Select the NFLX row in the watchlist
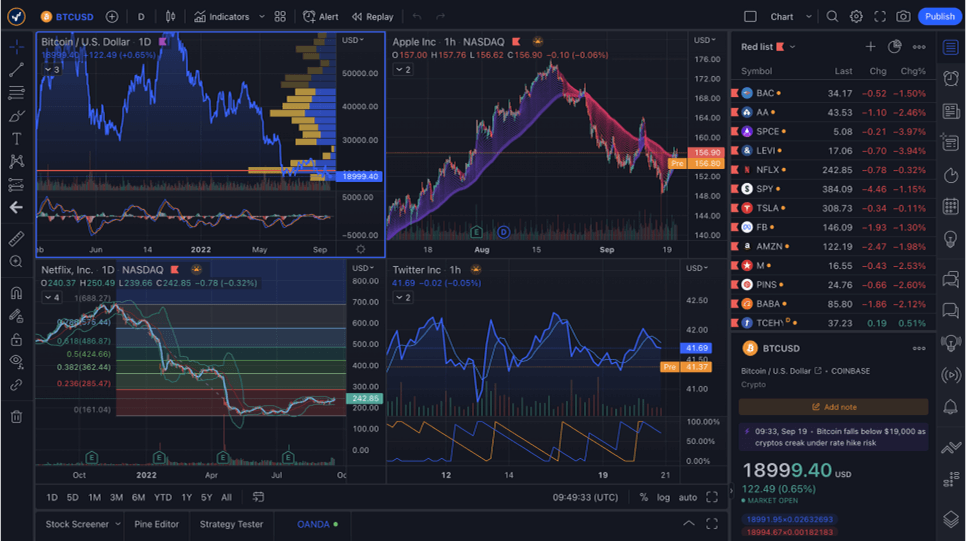The image size is (966, 541). tap(833, 169)
